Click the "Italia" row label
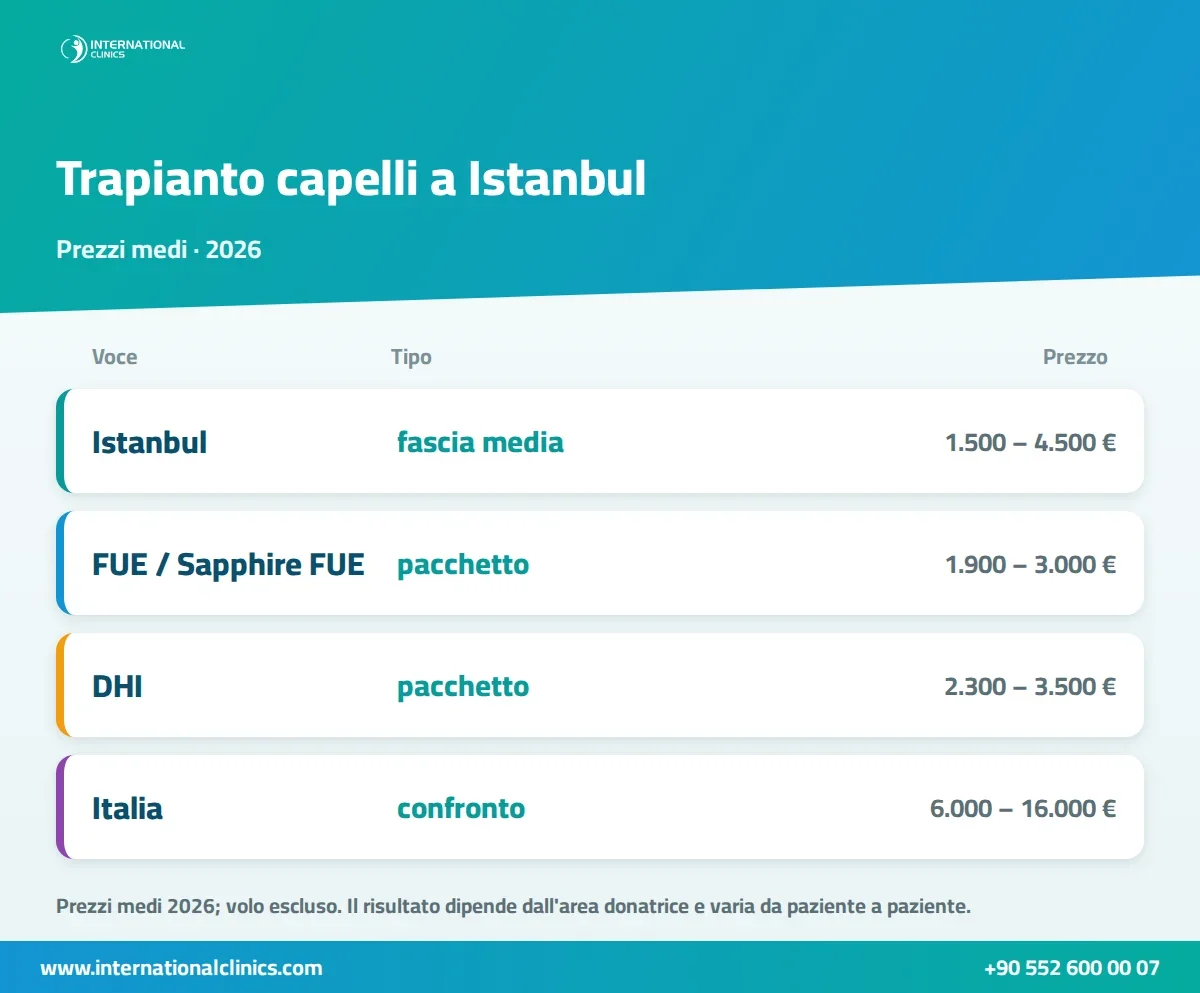The image size is (1200, 993). pyautogui.click(x=127, y=808)
